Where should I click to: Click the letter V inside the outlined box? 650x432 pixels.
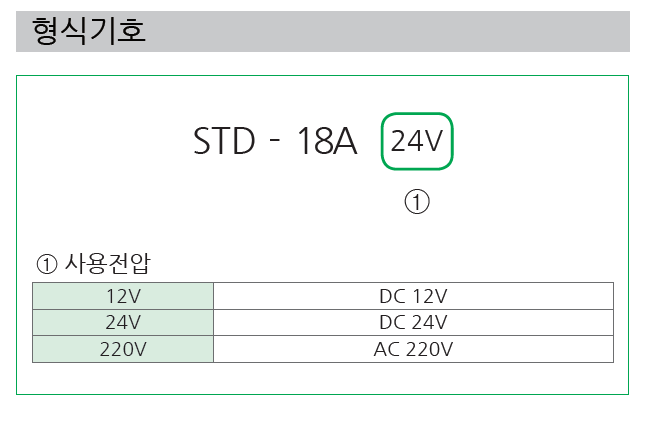[435, 142]
